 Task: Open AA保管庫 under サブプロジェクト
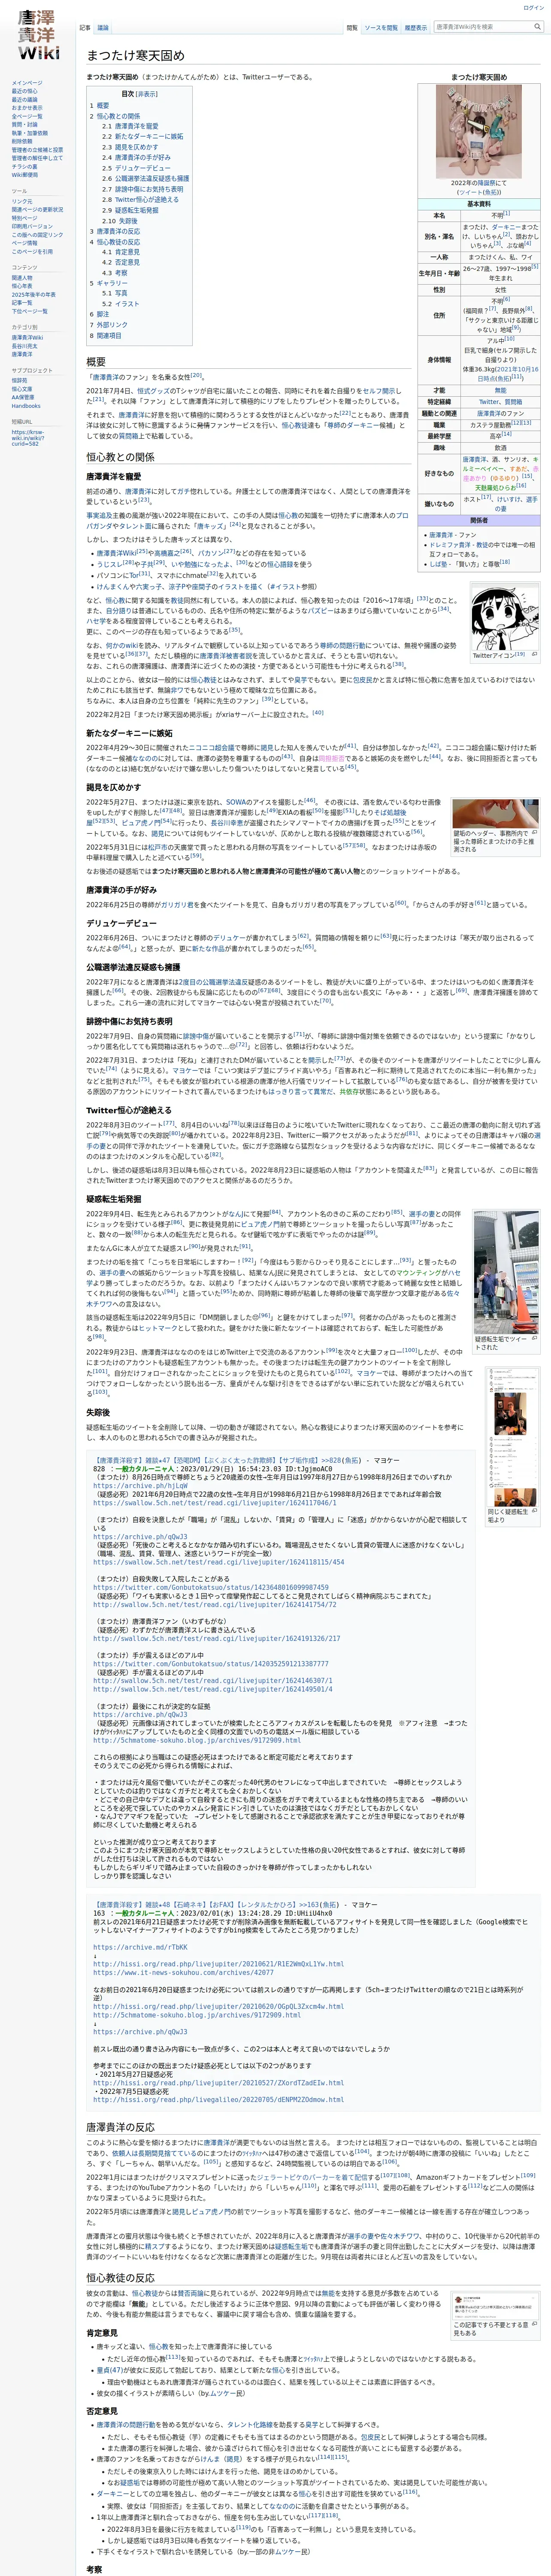[23, 397]
